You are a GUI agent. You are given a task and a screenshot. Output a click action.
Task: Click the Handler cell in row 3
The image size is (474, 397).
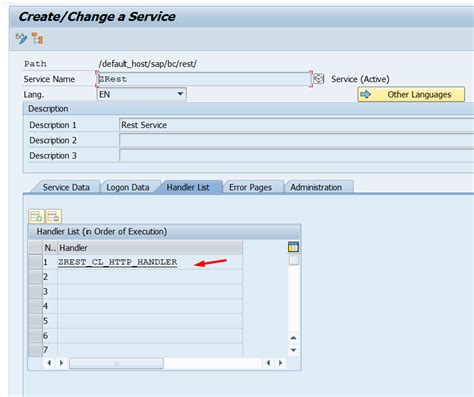(150, 291)
